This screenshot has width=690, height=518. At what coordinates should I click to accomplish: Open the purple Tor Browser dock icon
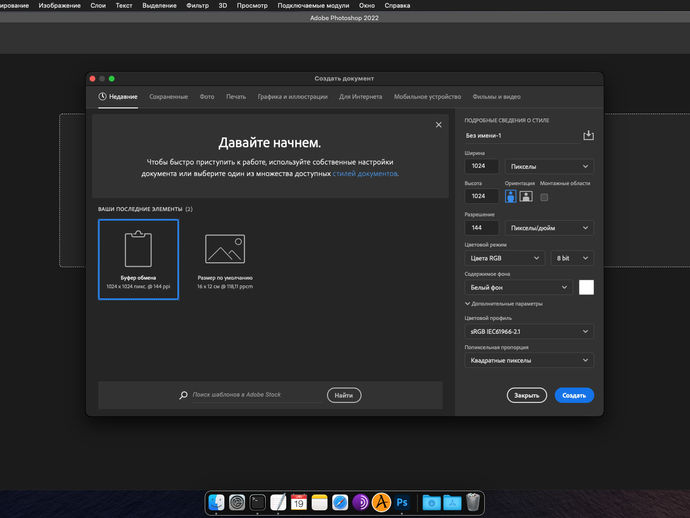click(x=361, y=502)
